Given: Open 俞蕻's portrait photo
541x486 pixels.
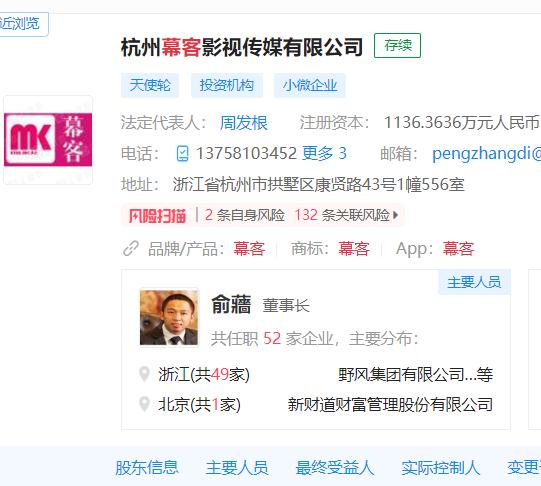Looking at the screenshot, I should [169, 318].
